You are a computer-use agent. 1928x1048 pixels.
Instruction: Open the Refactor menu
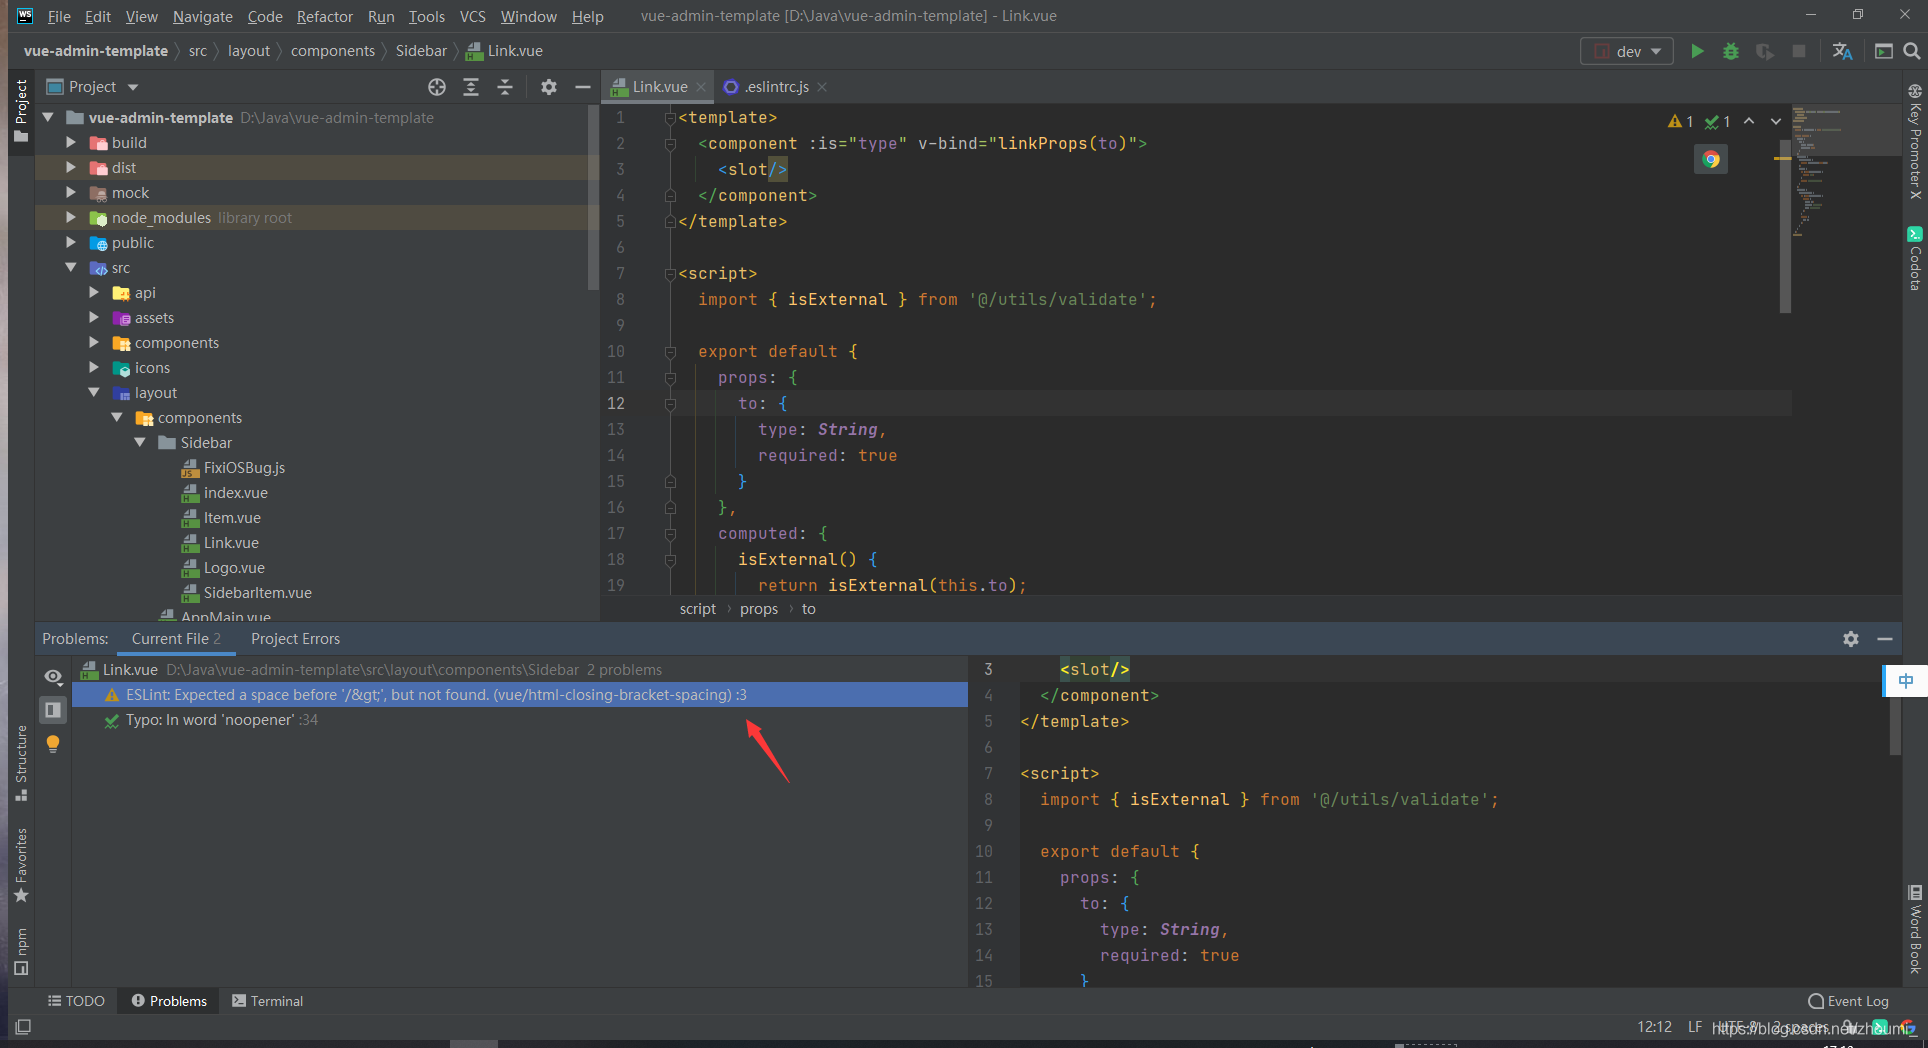coord(324,17)
